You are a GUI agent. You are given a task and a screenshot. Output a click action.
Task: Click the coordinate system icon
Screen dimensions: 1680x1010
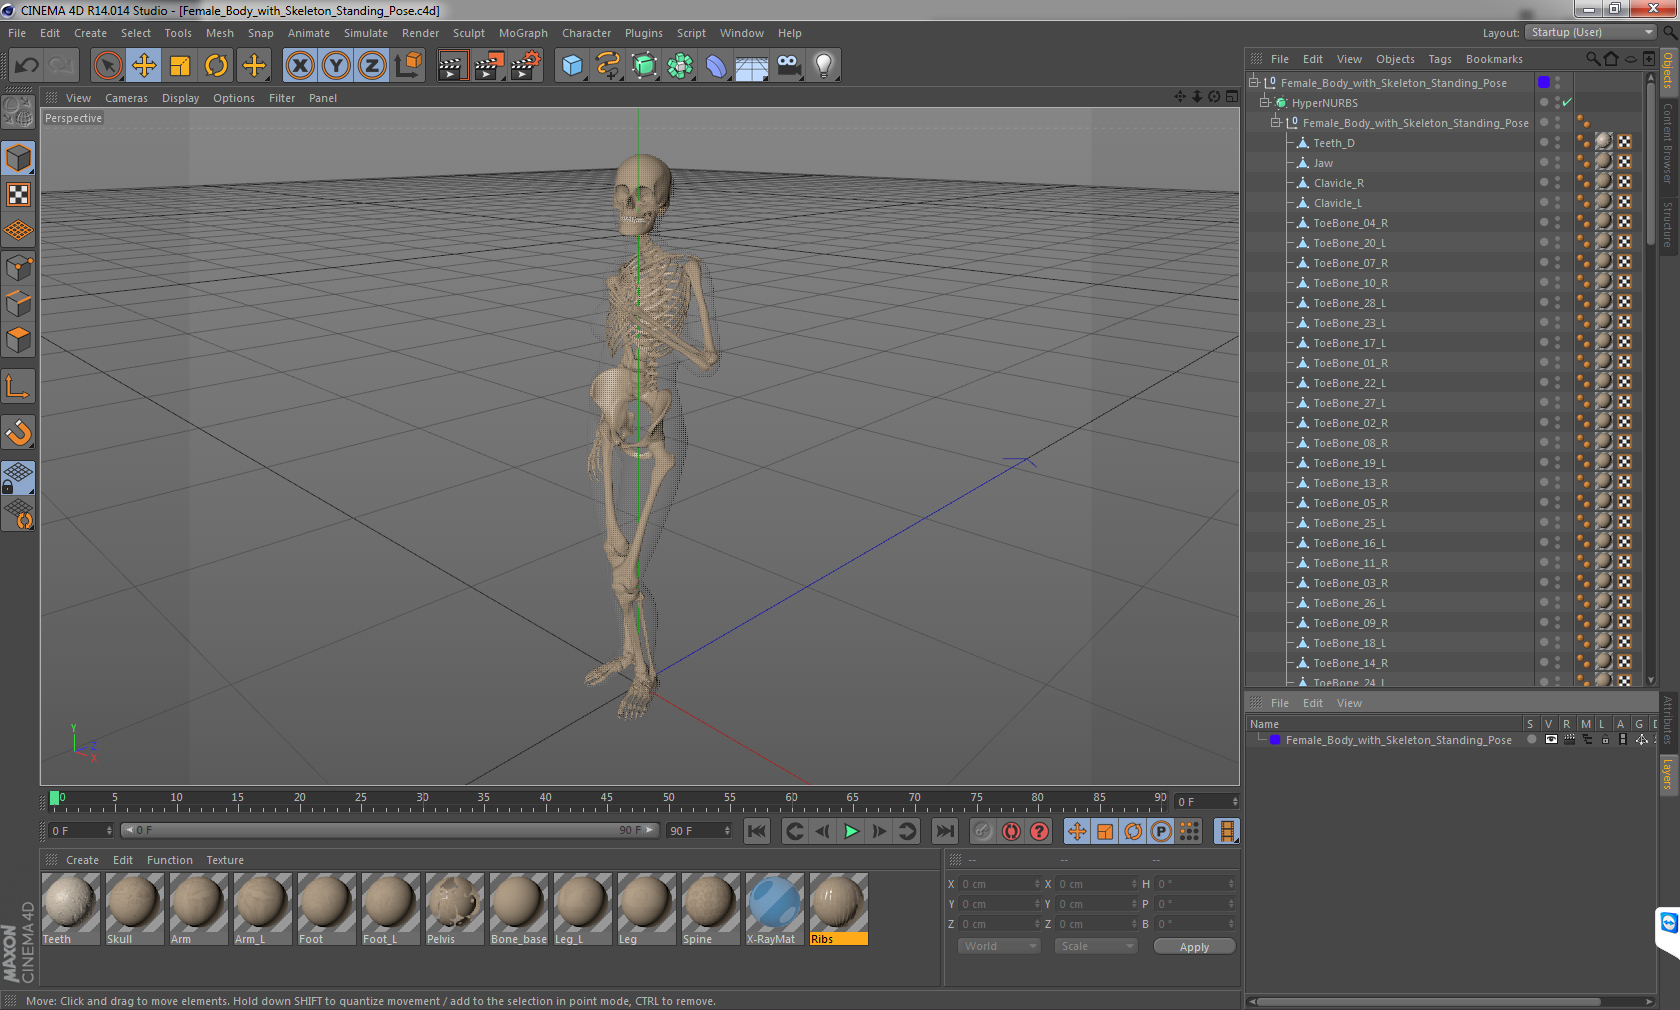click(408, 66)
